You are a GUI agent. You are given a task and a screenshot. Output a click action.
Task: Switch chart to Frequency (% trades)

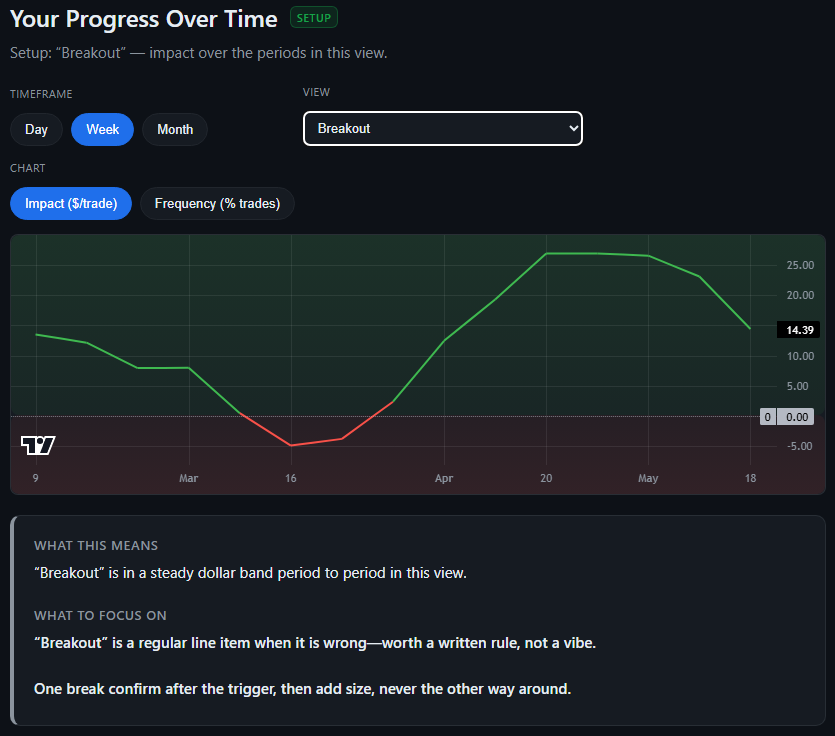click(217, 203)
